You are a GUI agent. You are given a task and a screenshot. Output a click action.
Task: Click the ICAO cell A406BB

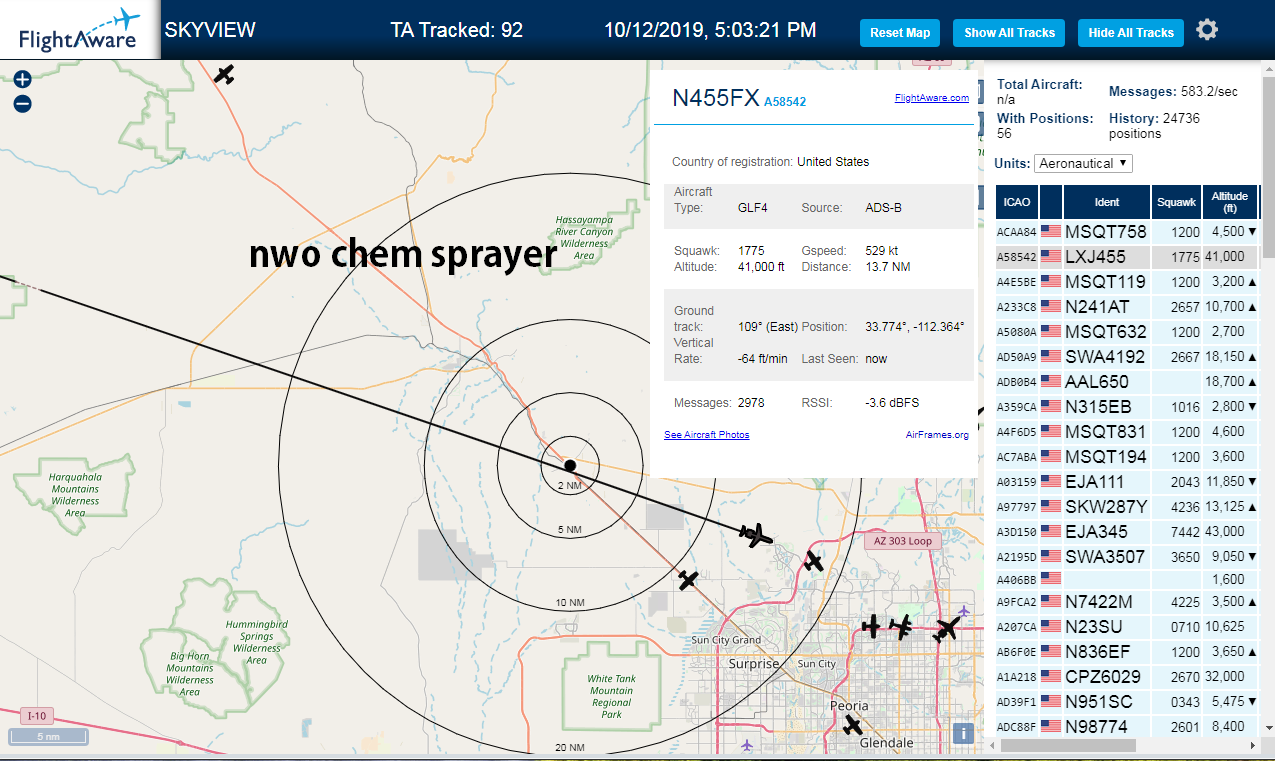pyautogui.click(x=1017, y=578)
